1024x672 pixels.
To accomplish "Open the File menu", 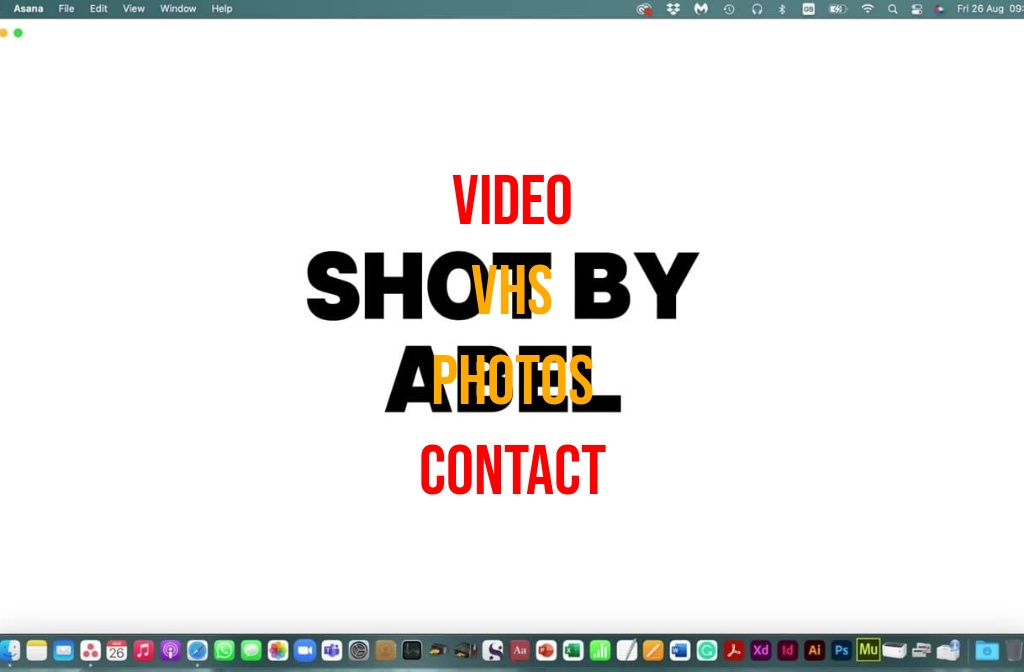I will [x=66, y=9].
